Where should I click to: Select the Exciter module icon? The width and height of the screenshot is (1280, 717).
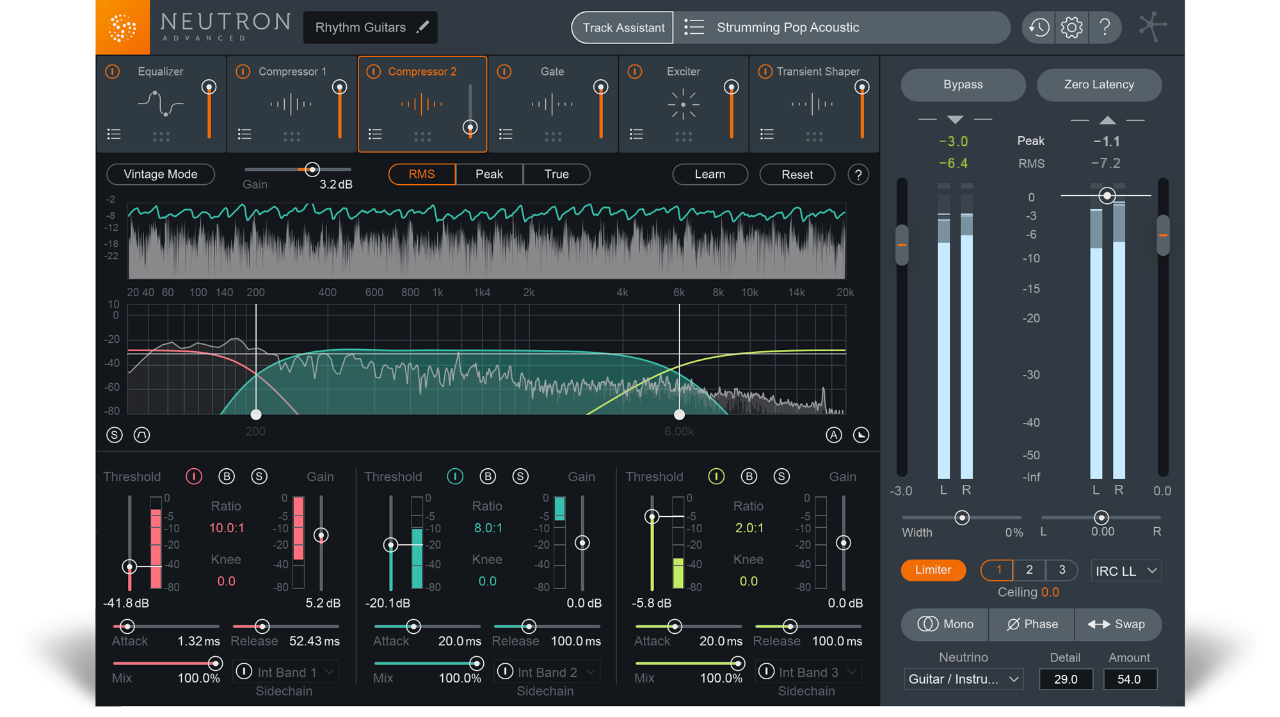[x=683, y=103]
